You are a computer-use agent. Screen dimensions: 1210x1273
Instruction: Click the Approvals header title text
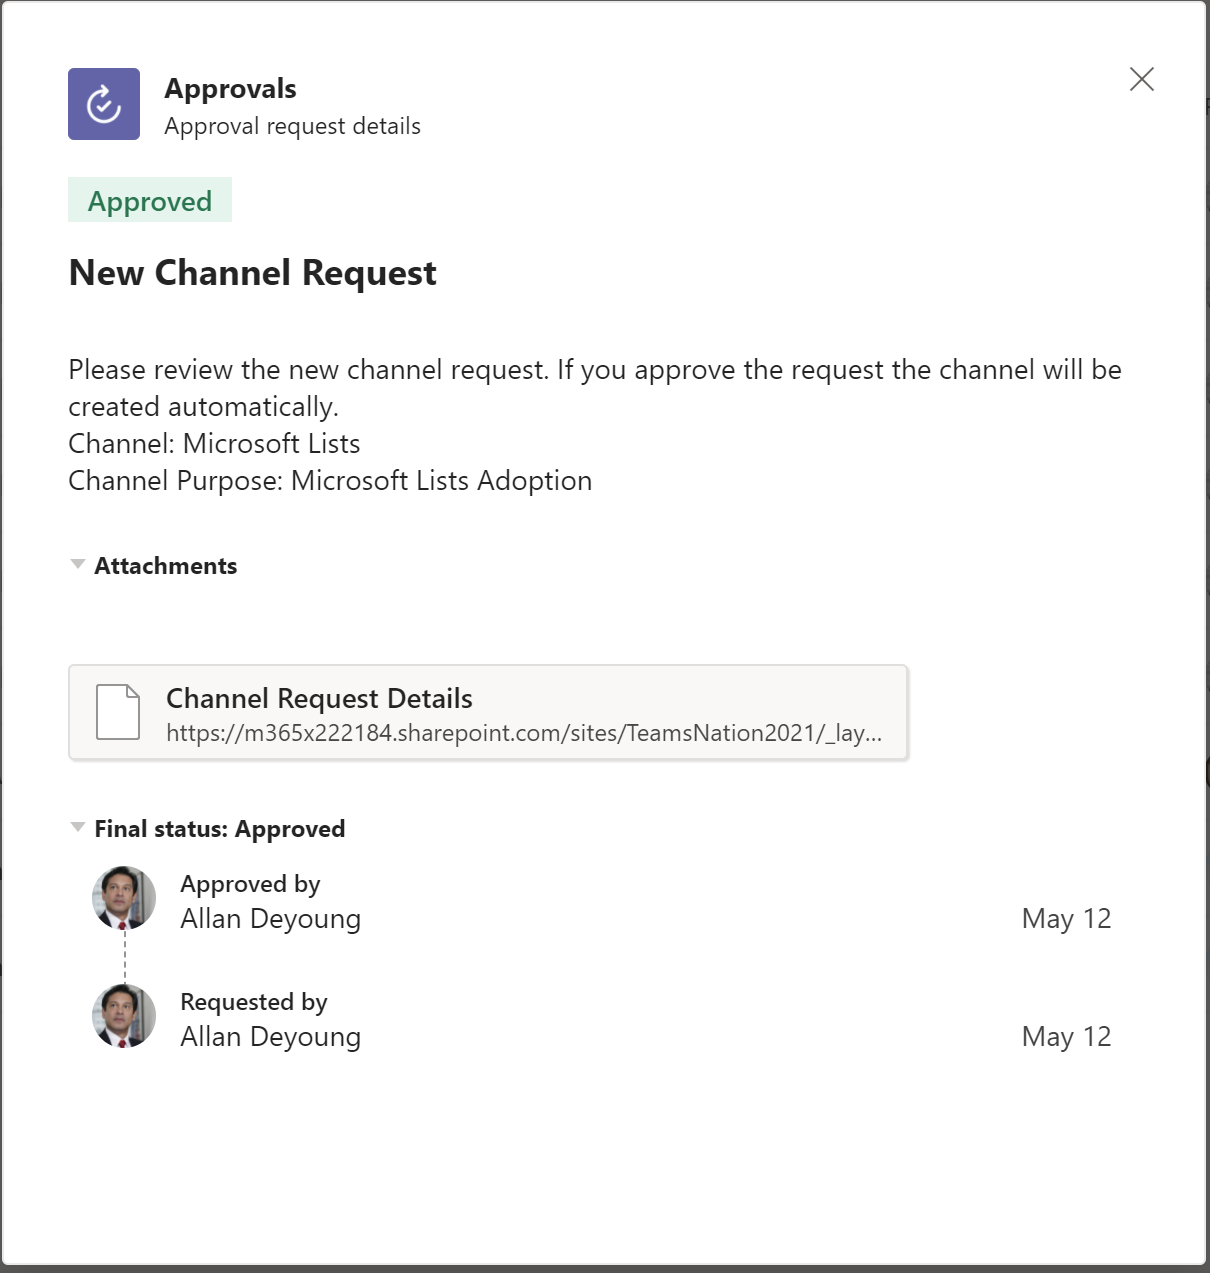(230, 89)
